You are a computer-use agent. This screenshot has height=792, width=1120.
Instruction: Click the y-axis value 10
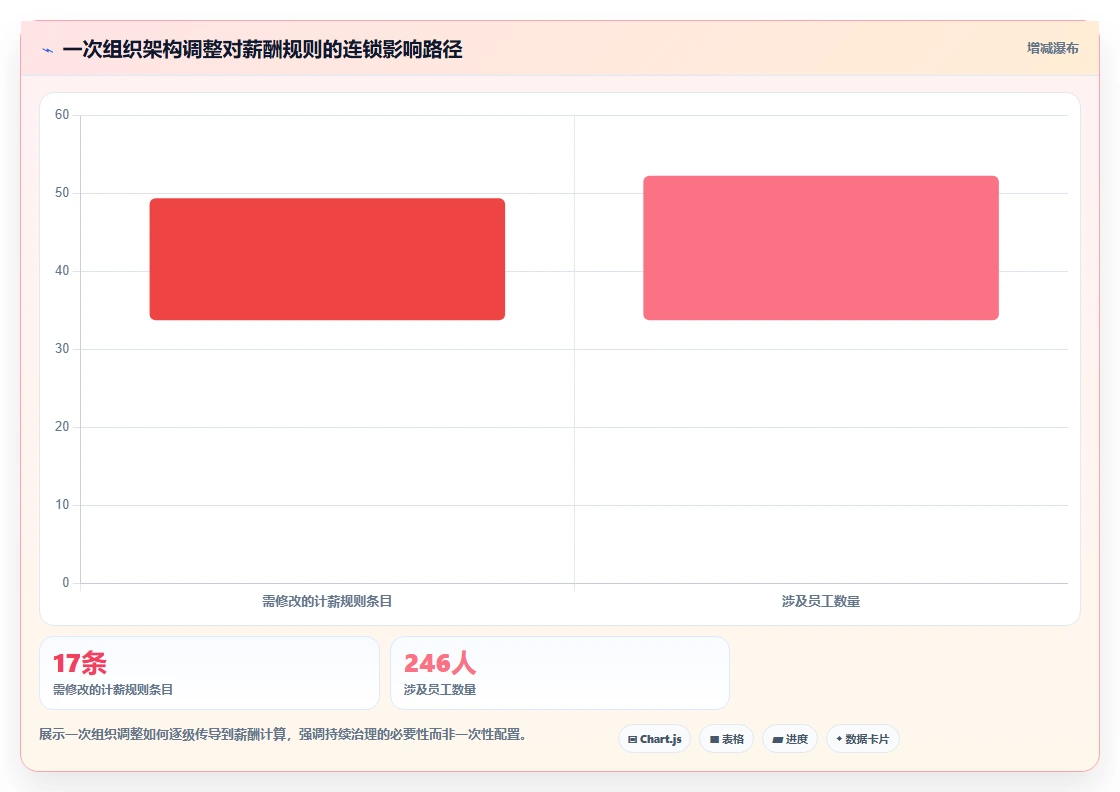[x=62, y=505]
